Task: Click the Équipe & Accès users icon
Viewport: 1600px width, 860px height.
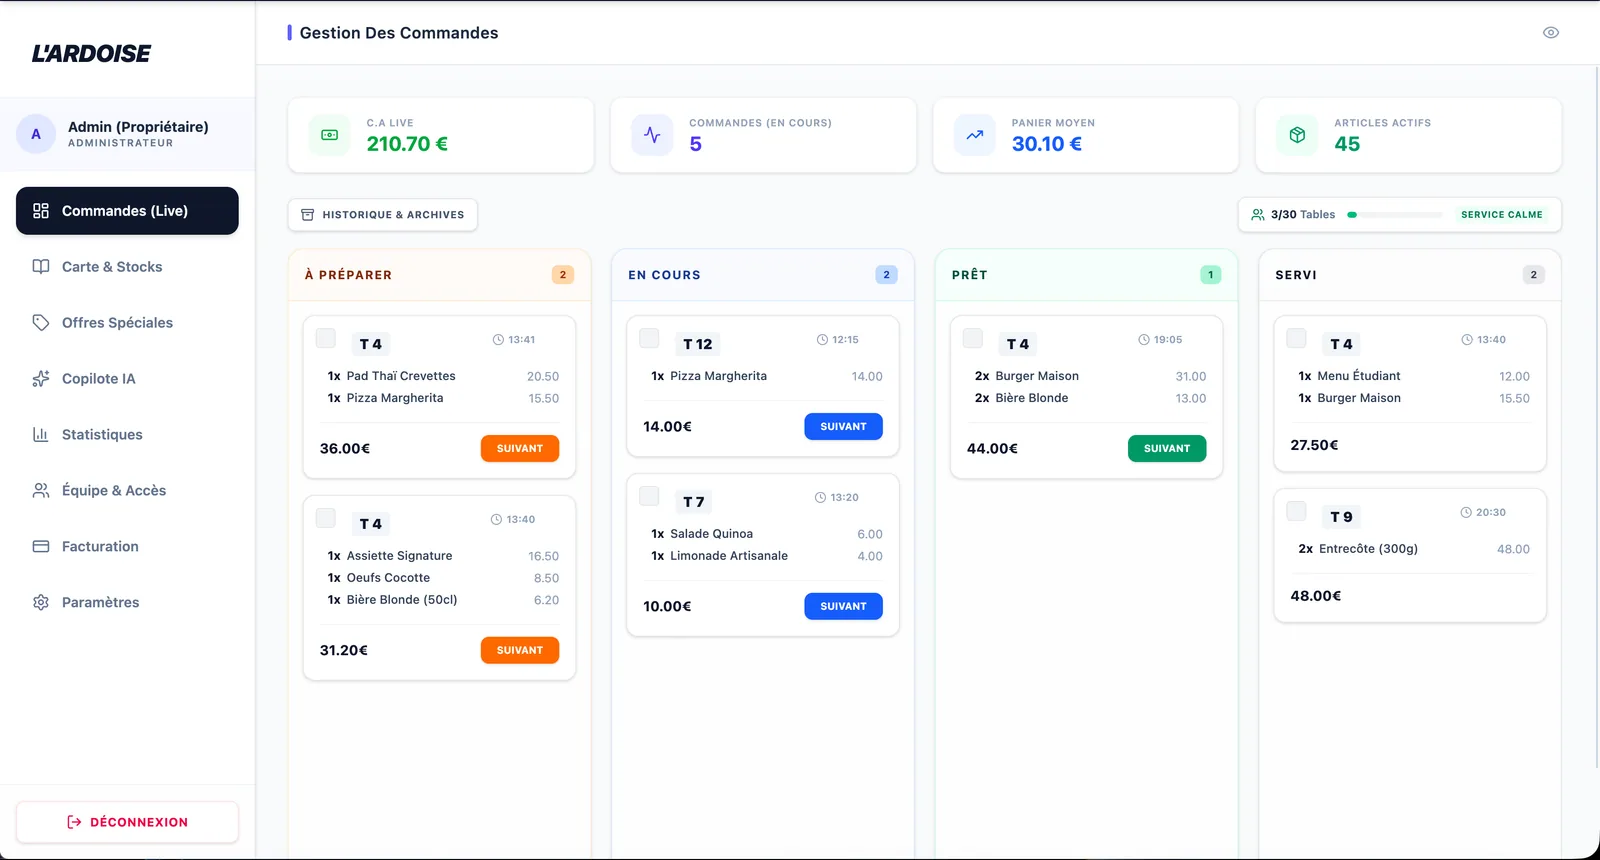Action: pos(41,491)
